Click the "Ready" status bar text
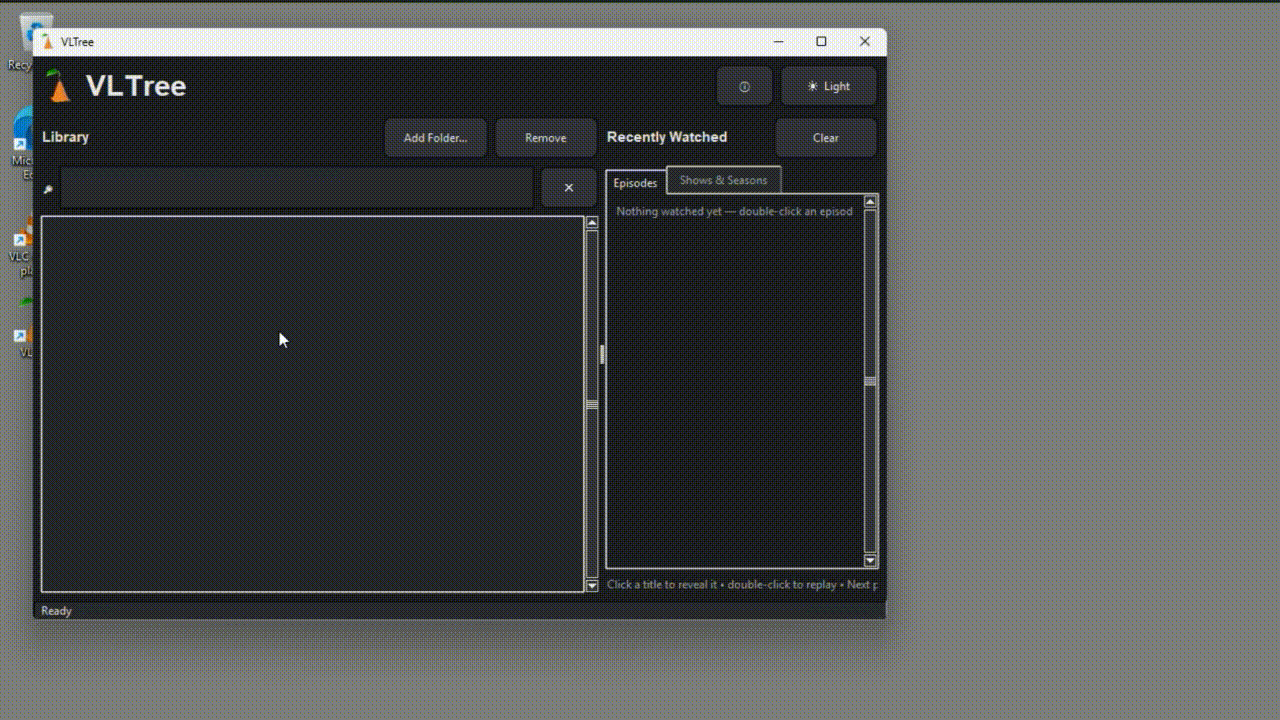 [56, 611]
